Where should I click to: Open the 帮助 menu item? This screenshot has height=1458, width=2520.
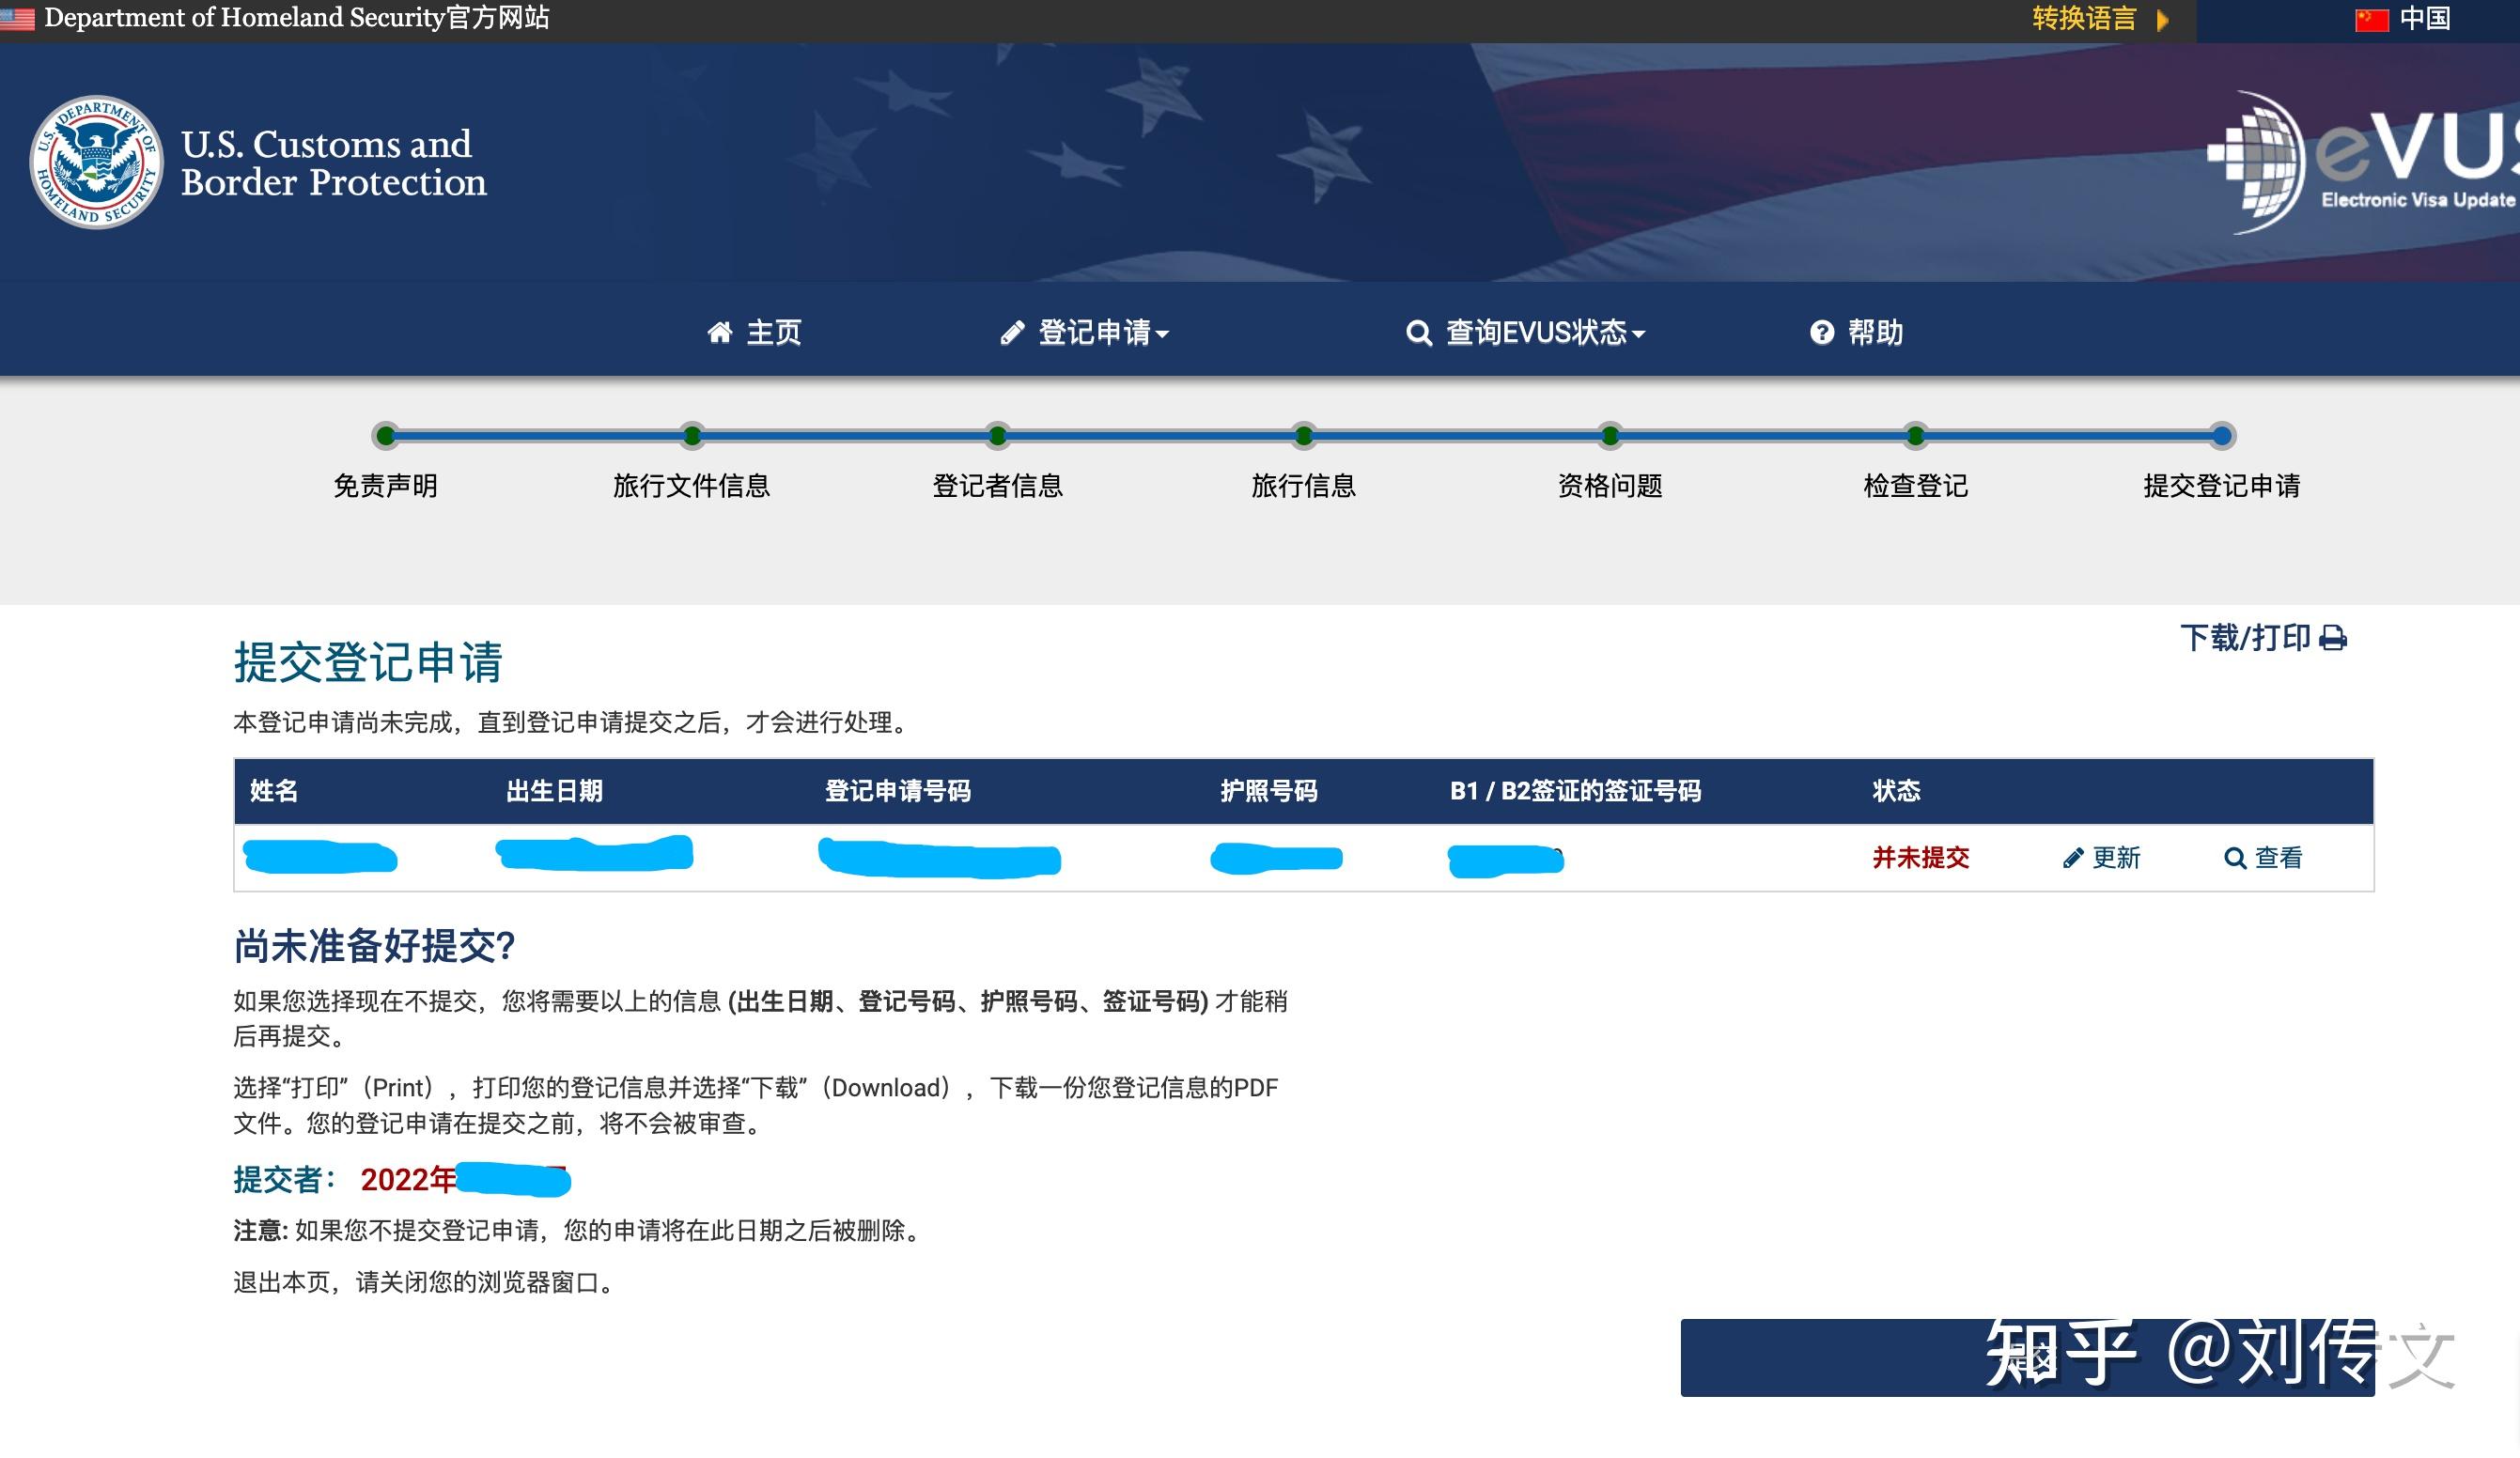click(x=1875, y=332)
